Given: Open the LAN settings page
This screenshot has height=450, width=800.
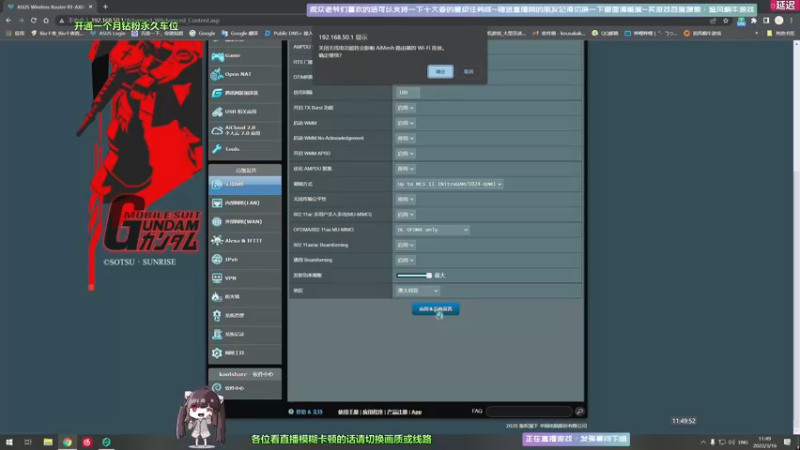Looking at the screenshot, I should pyautogui.click(x=245, y=203).
